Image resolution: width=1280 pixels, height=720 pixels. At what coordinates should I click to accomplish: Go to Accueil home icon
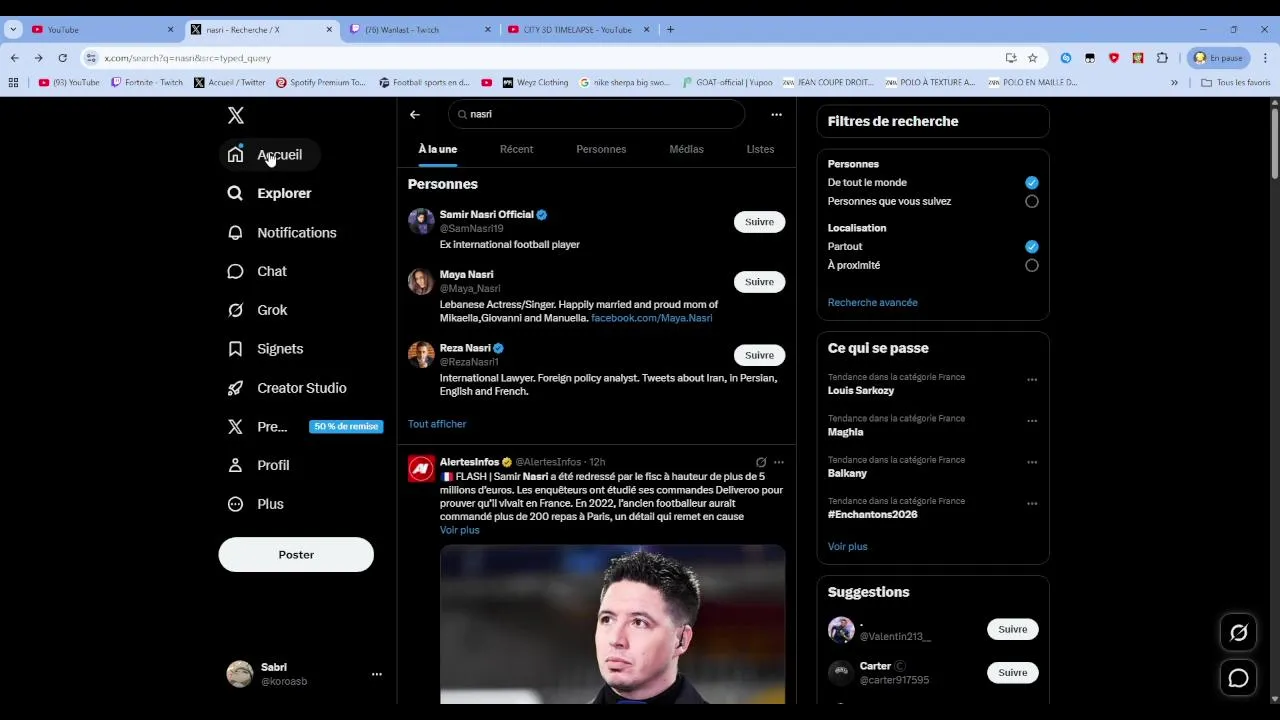(235, 155)
